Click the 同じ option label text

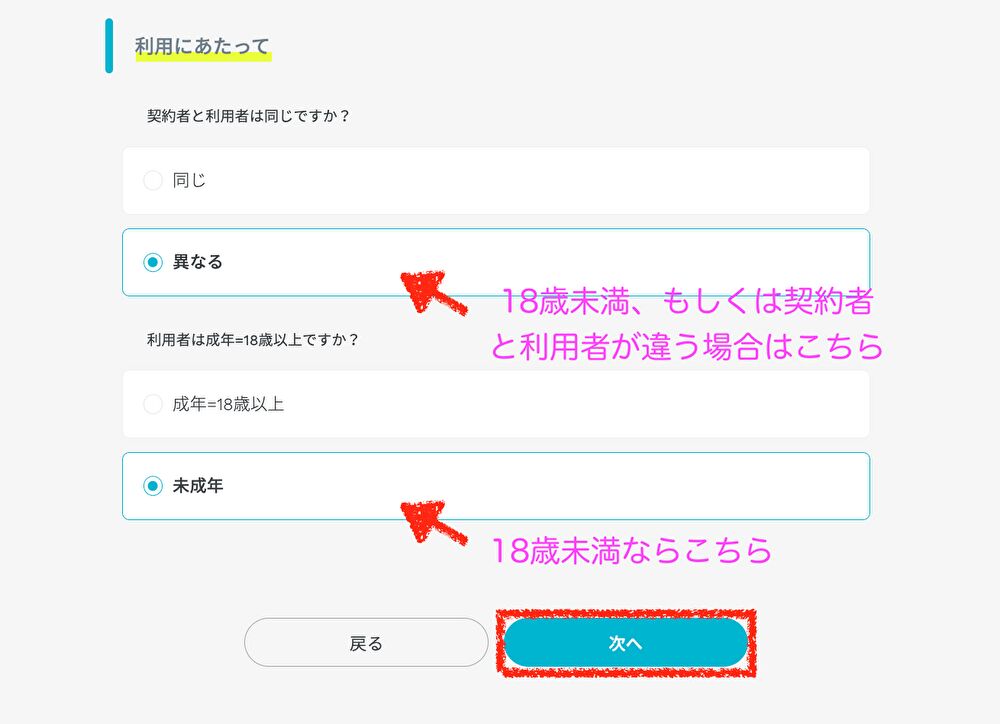(x=189, y=181)
